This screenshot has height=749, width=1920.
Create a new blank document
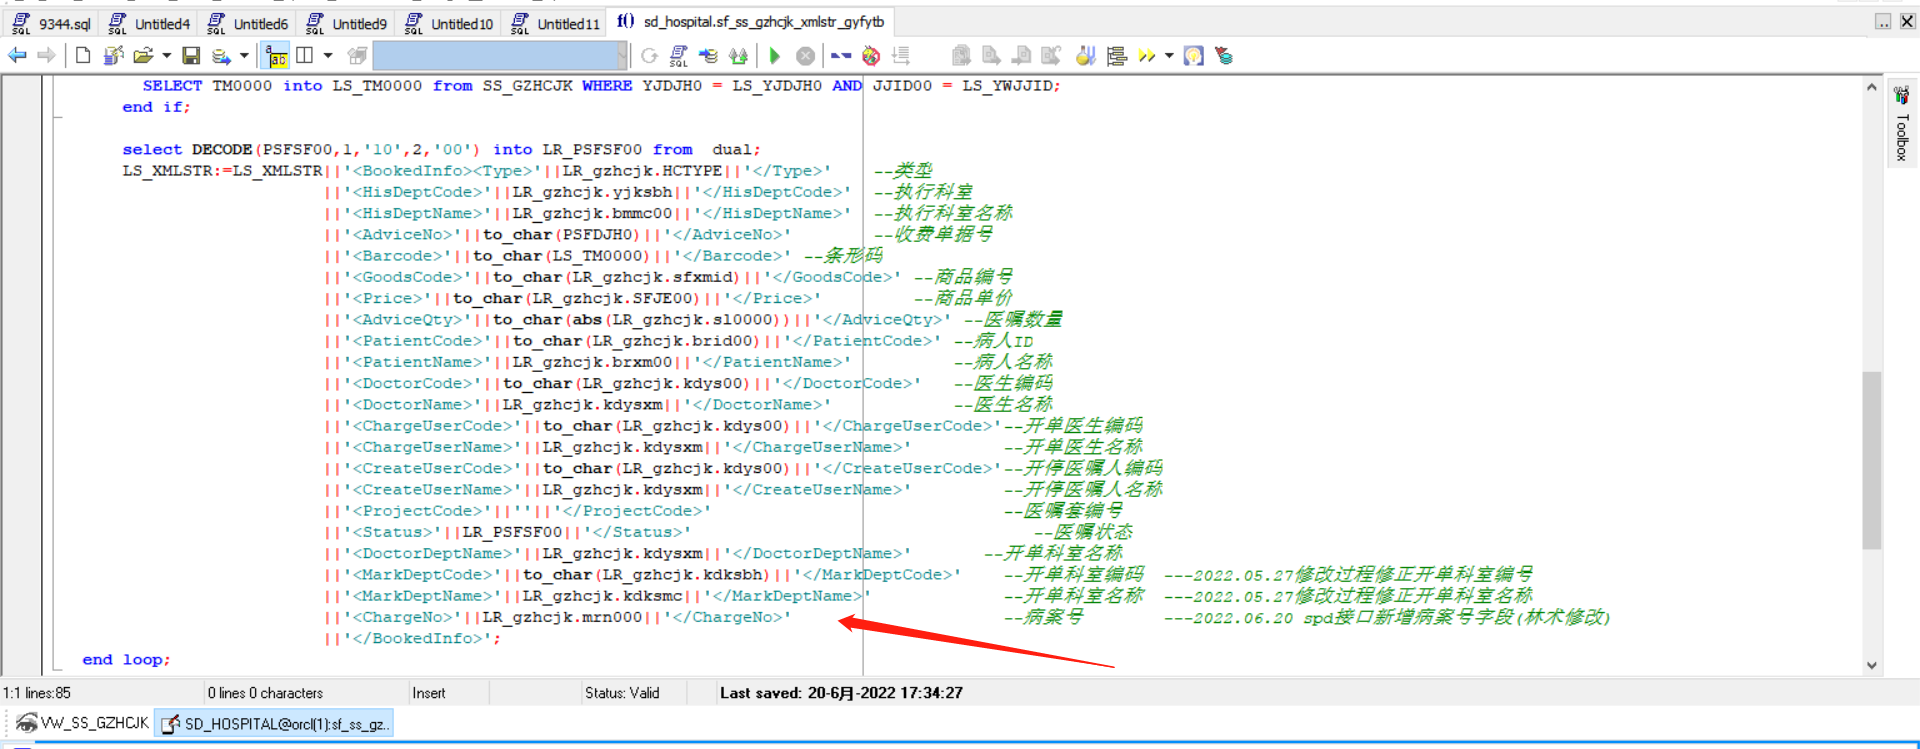coord(83,56)
